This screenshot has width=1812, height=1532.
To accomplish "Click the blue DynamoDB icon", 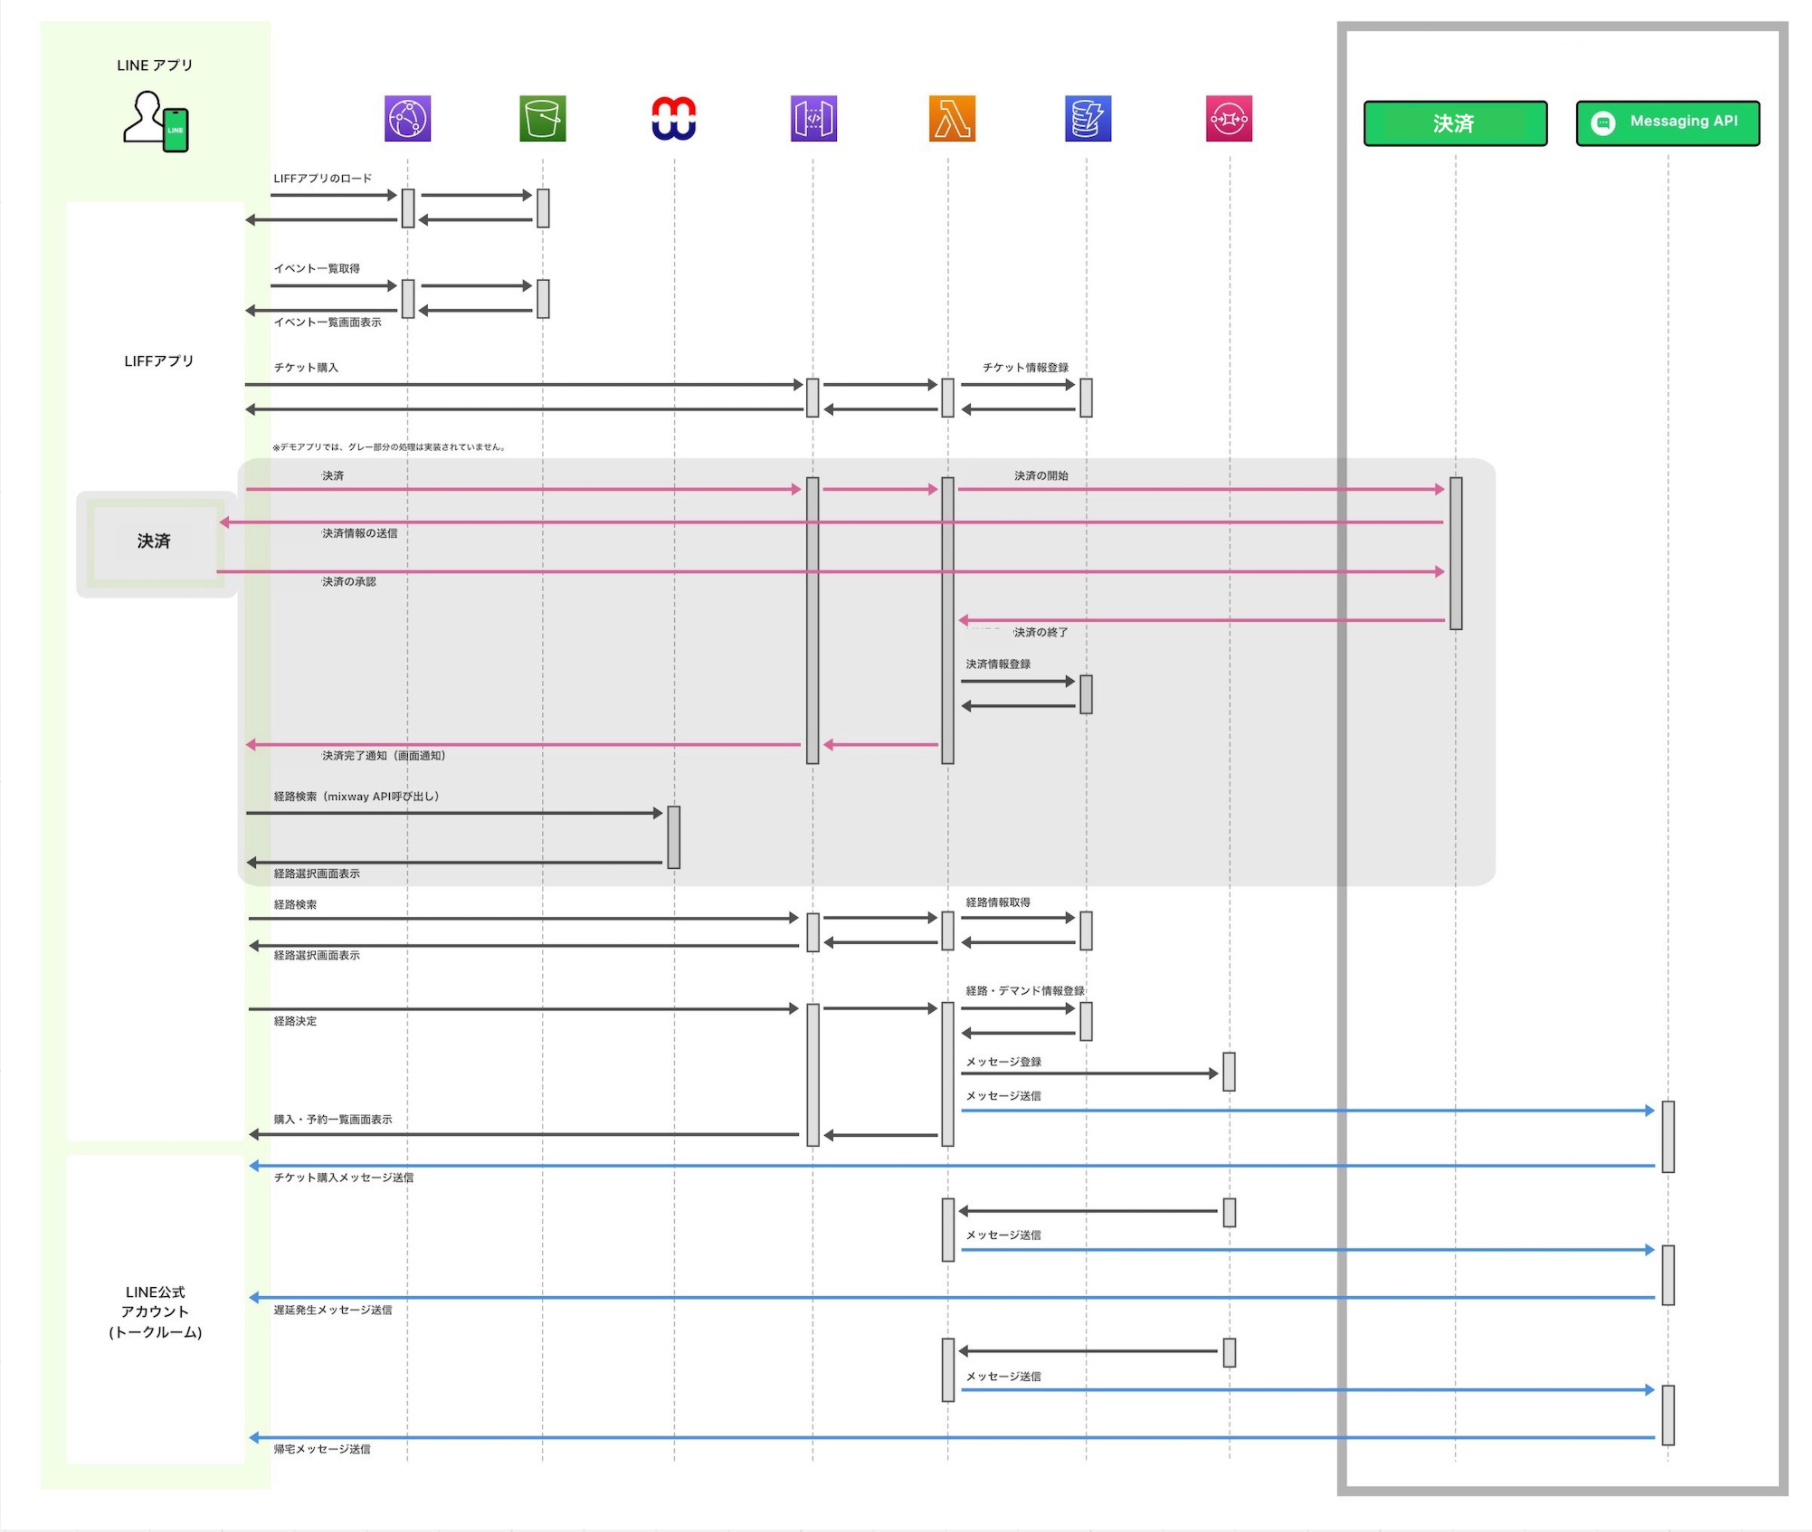I will [1088, 119].
